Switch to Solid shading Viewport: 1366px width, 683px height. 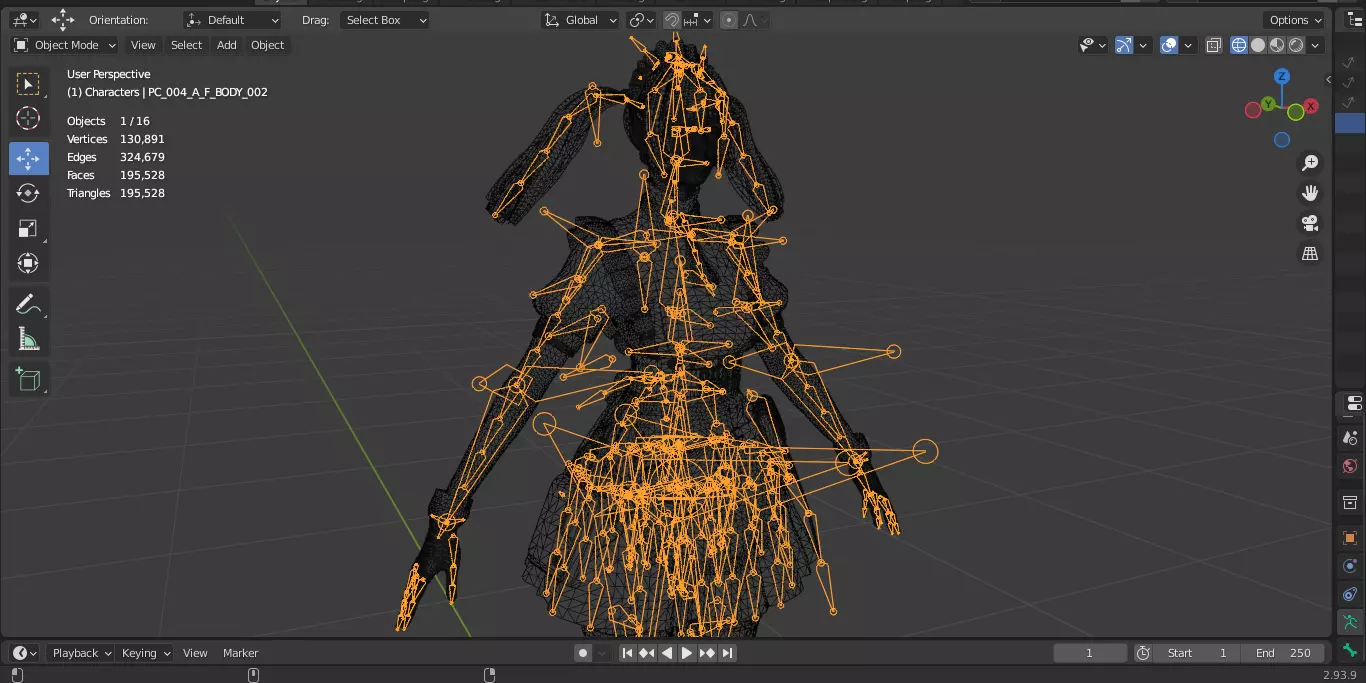click(1258, 45)
